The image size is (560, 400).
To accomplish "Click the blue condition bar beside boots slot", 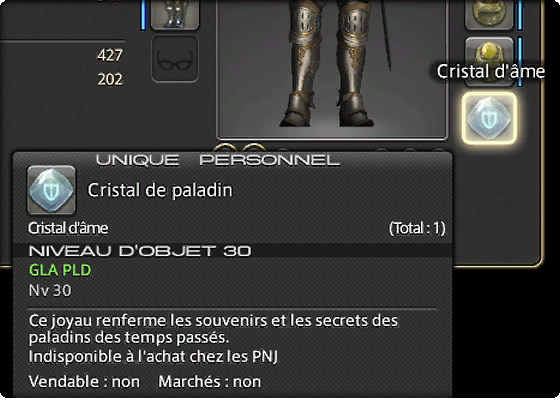I will (144, 14).
